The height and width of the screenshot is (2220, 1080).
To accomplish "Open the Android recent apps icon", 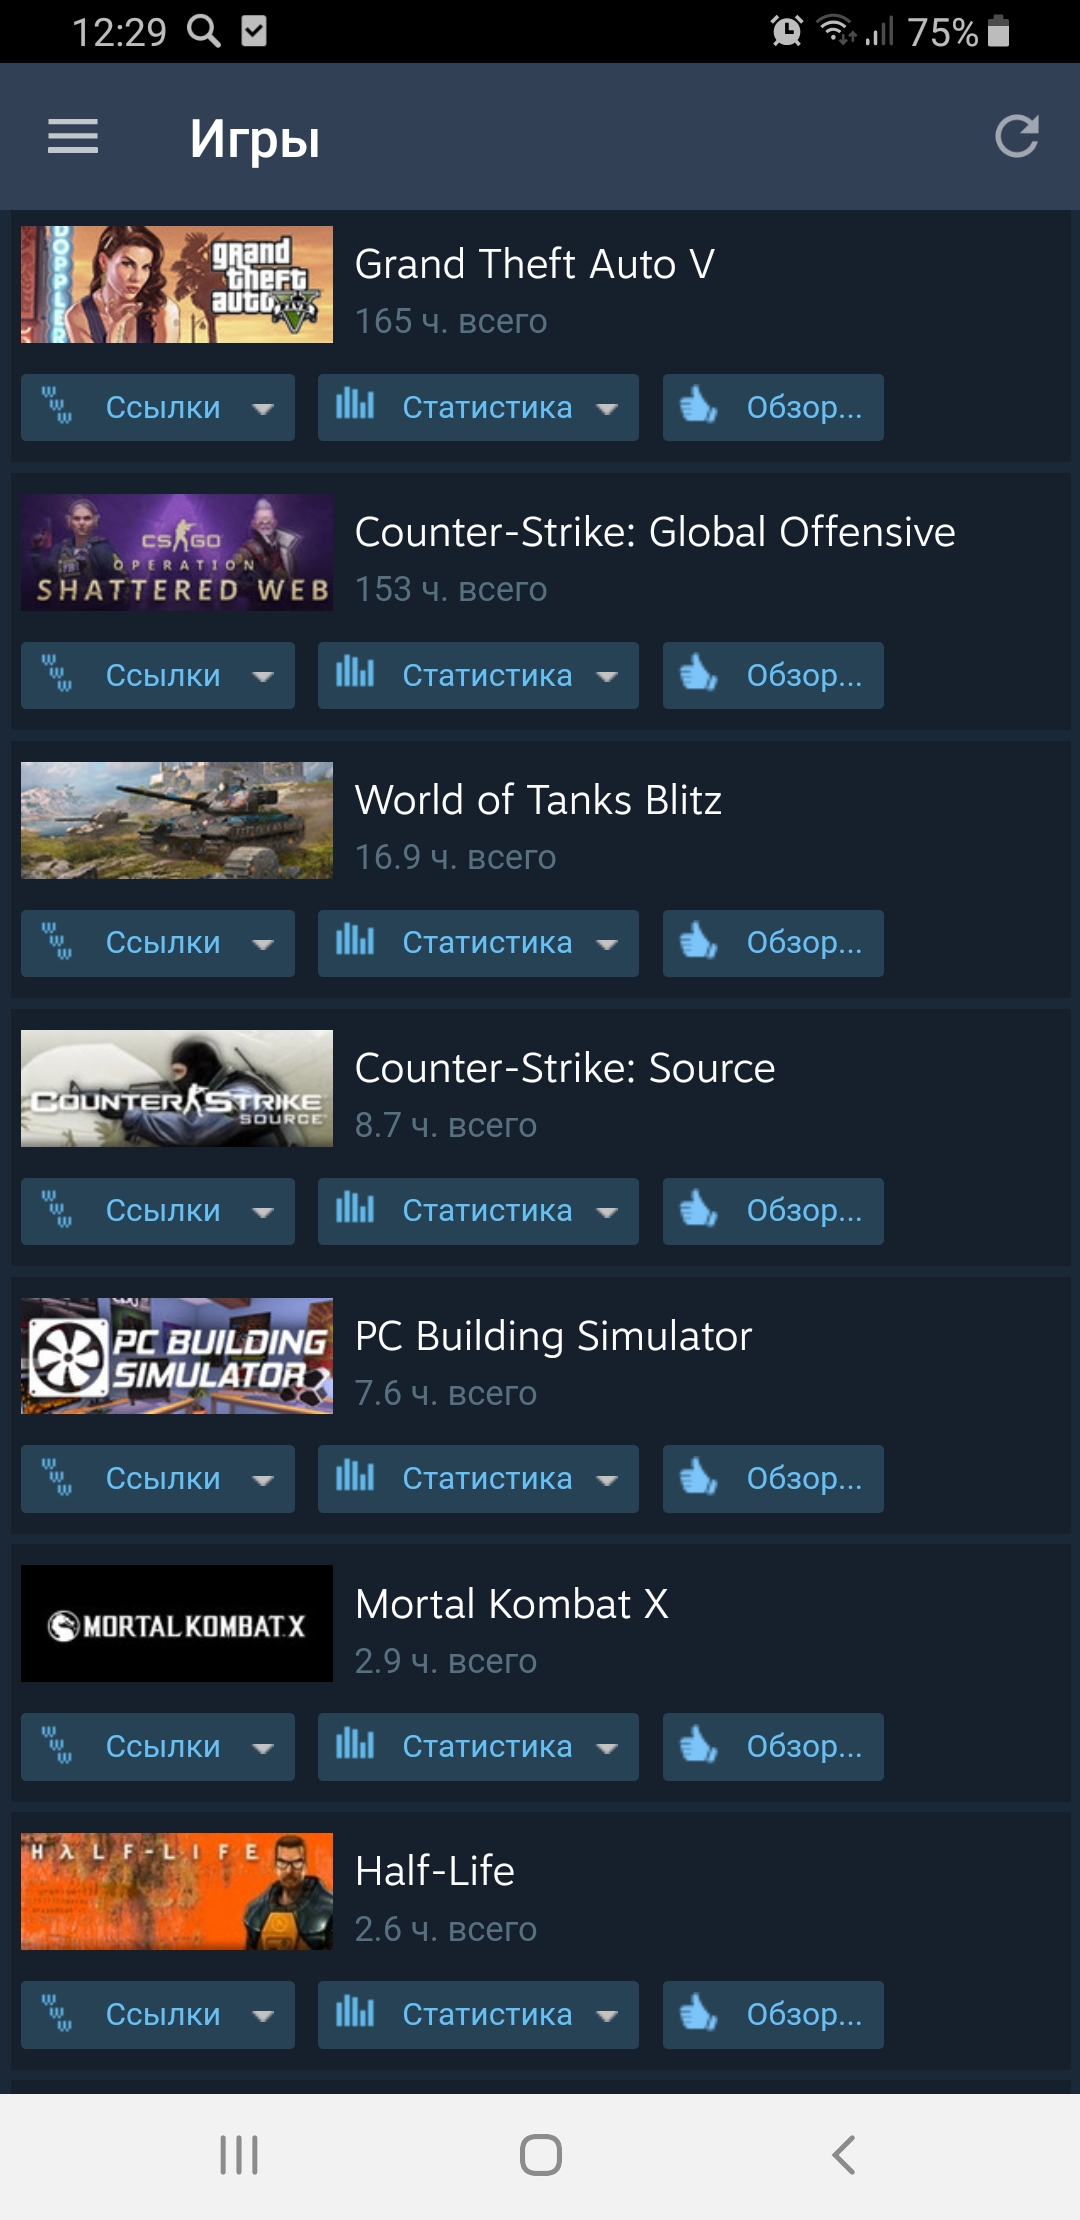I will pyautogui.click(x=239, y=2155).
